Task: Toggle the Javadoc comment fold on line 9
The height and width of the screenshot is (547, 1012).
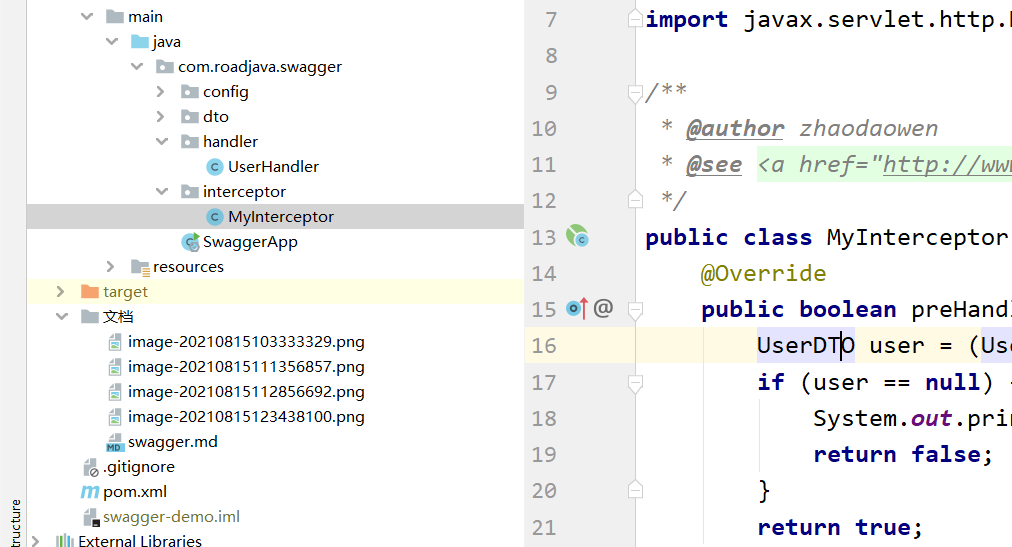Action: coord(633,93)
